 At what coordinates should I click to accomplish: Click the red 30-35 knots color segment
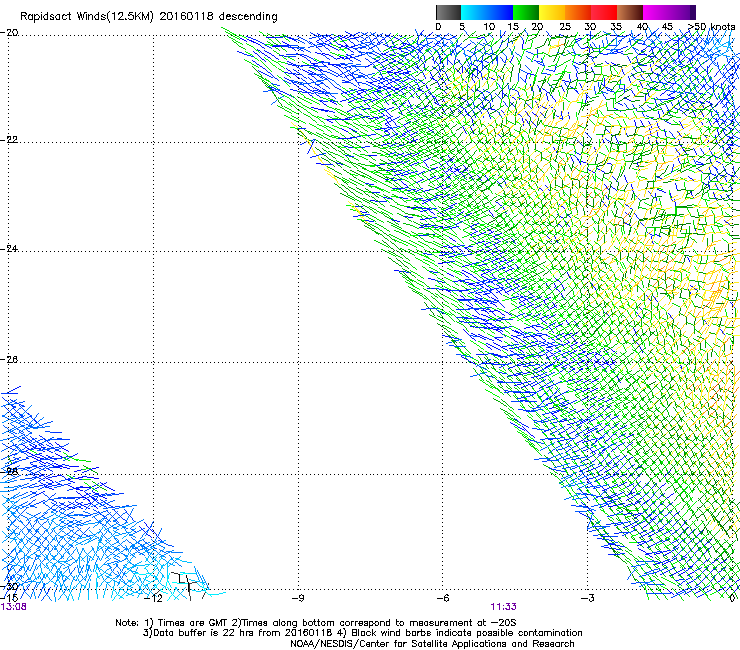click(x=604, y=12)
